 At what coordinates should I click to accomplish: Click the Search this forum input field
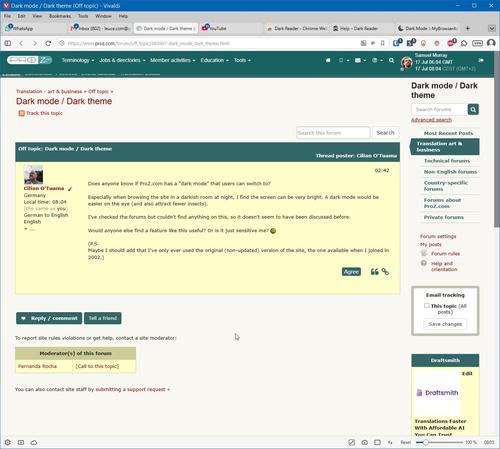333,133
